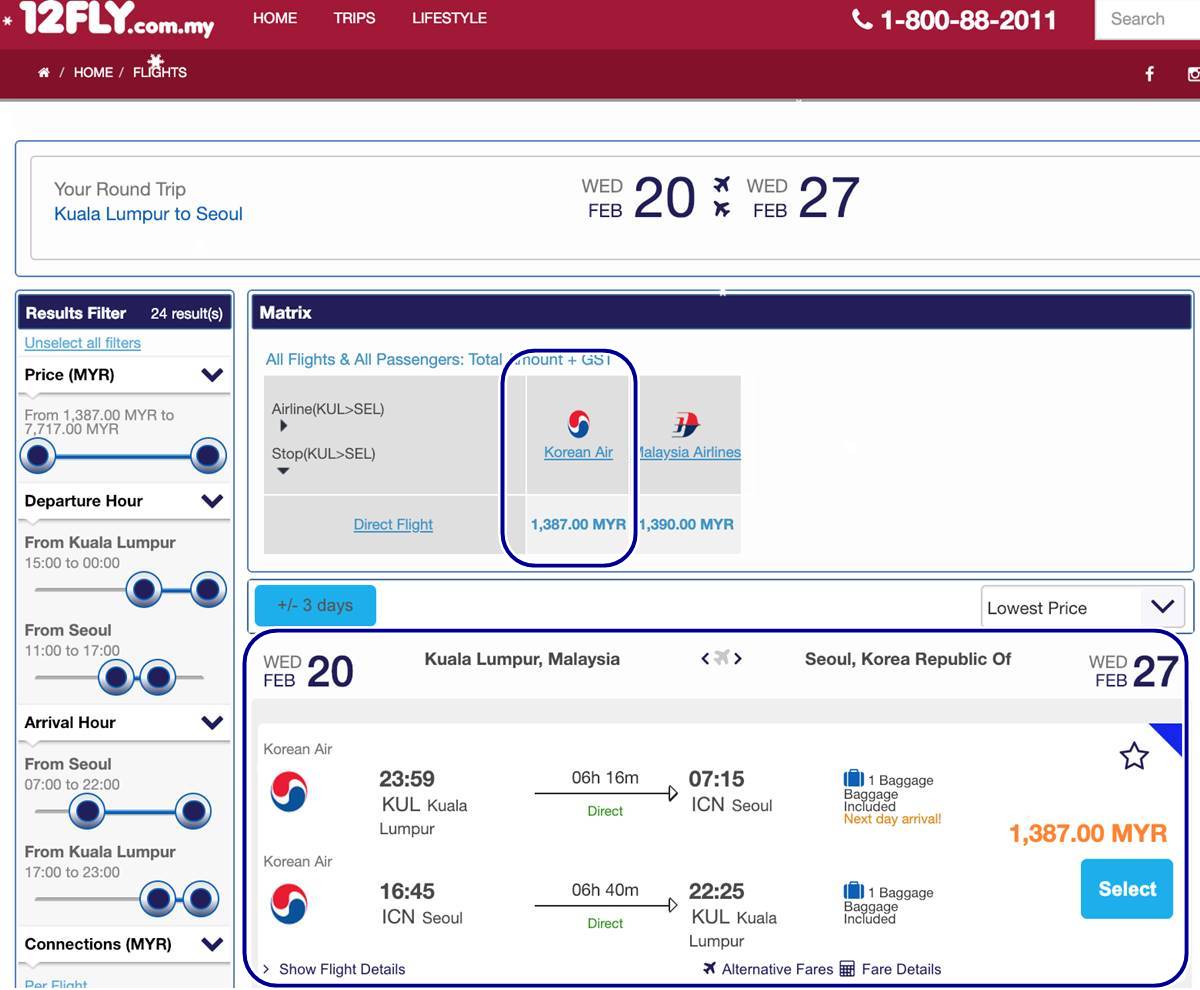Image resolution: width=1200 pixels, height=990 pixels.
Task: Adjust the maximum price slider handle
Action: coord(207,456)
